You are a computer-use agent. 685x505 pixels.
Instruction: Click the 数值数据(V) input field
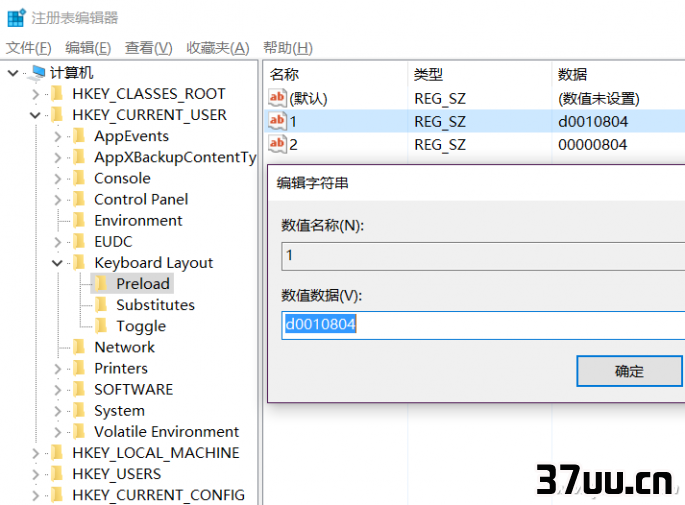[483, 325]
